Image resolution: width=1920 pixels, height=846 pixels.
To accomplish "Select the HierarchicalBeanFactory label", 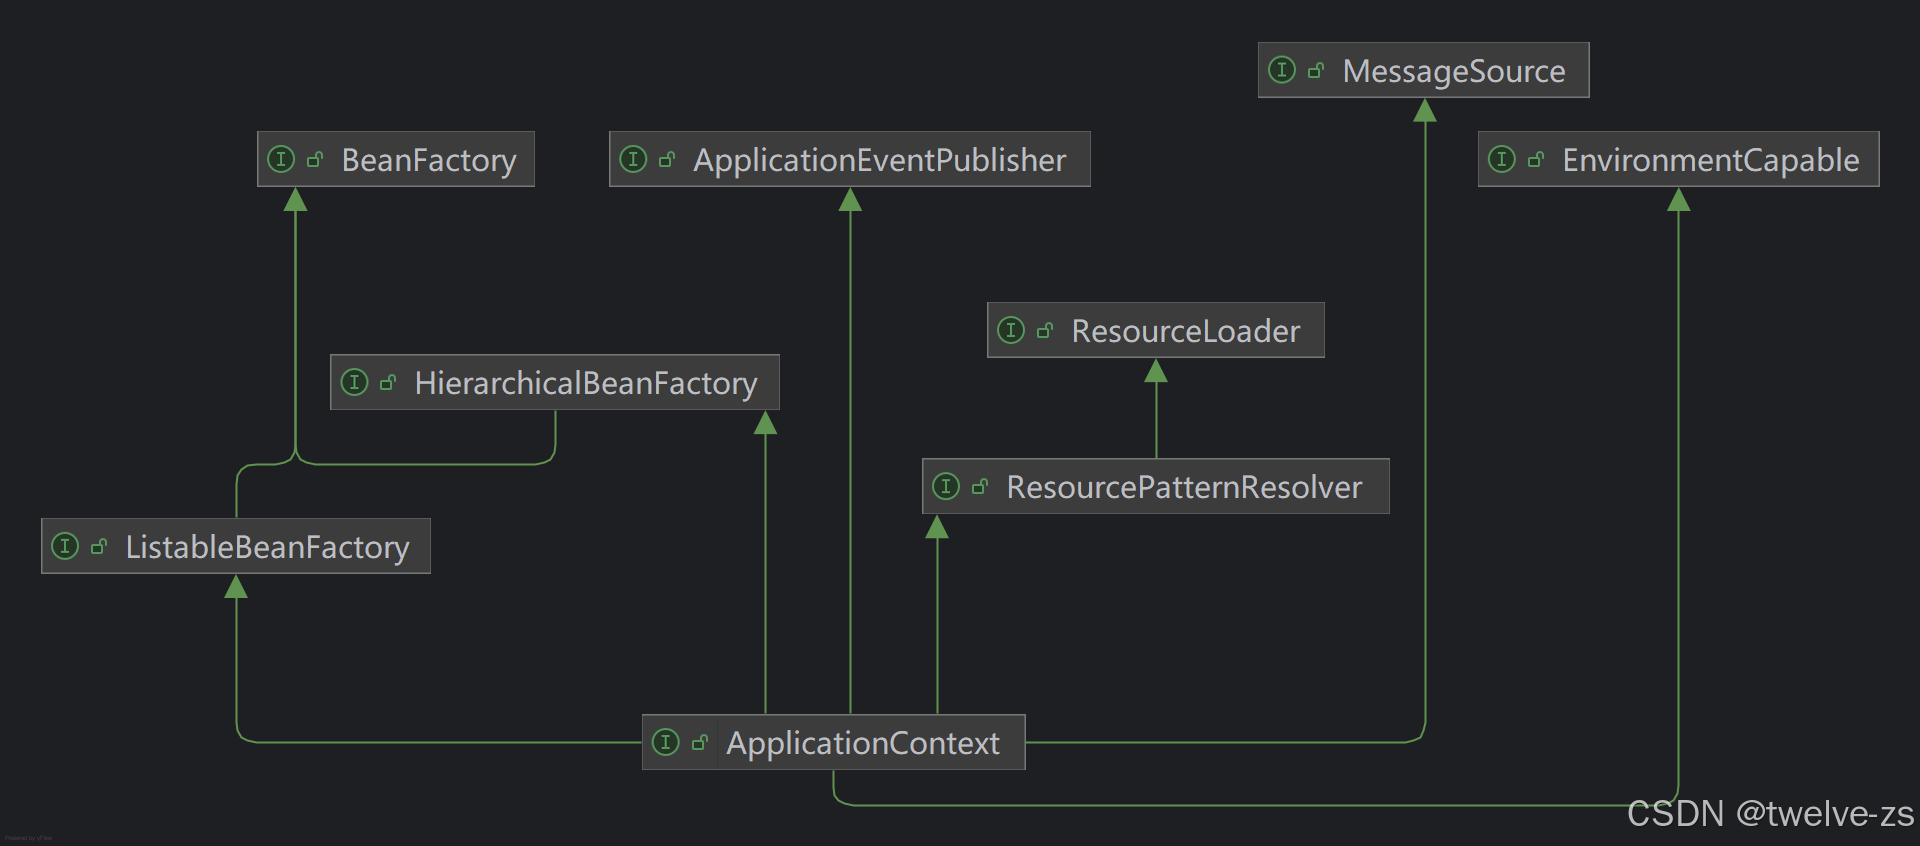I will (586, 383).
